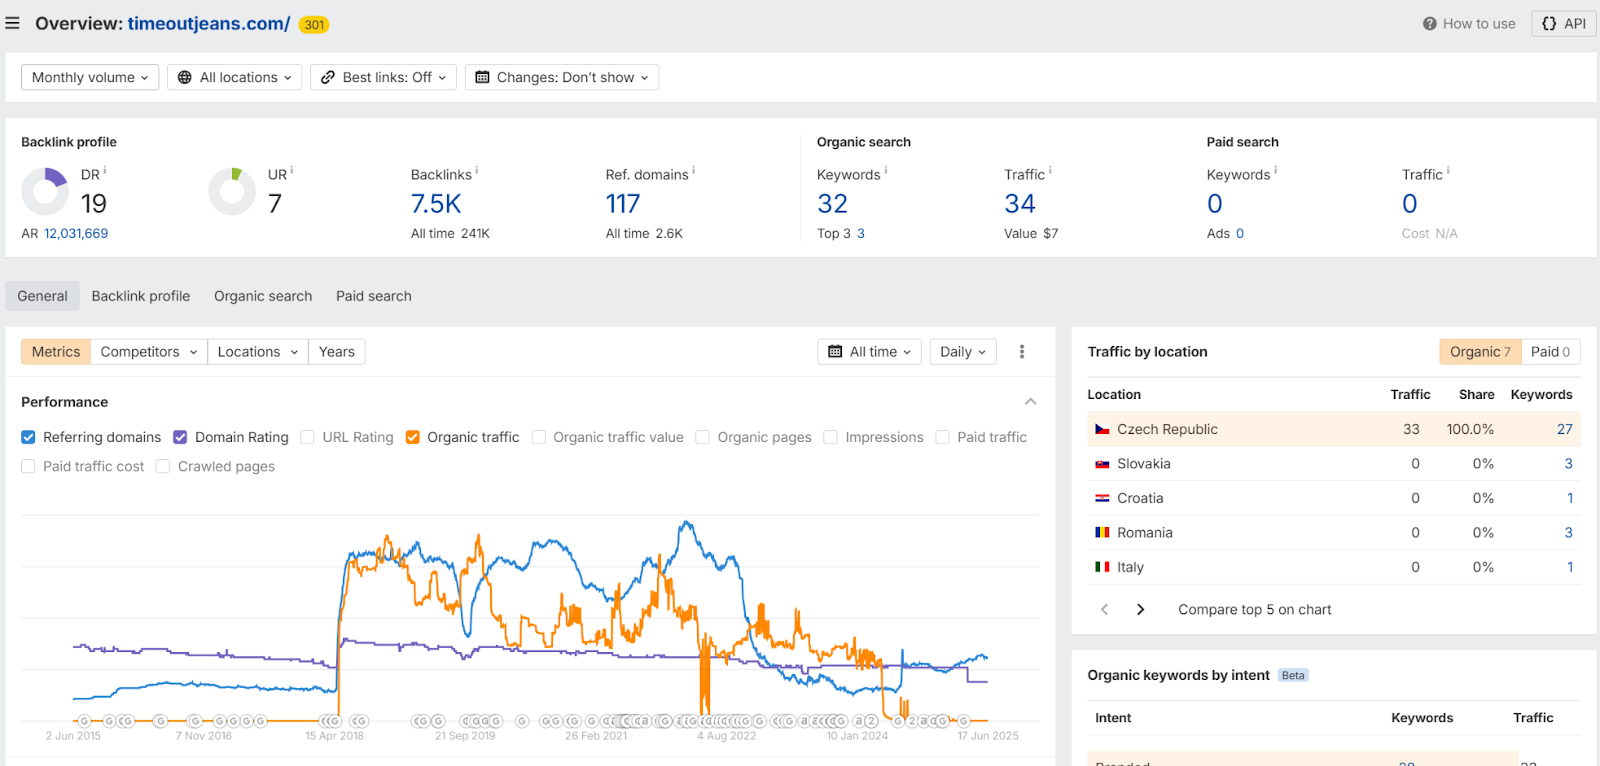Expand the Daily granularity dropdown
The image size is (1600, 766).
pos(963,352)
